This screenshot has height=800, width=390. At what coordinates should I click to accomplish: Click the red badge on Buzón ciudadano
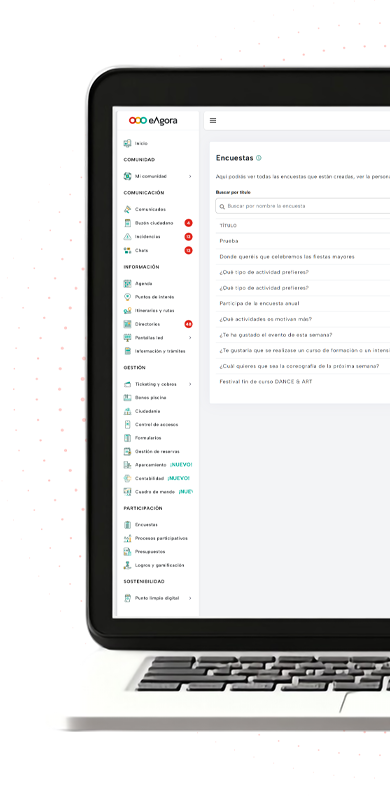point(188,223)
